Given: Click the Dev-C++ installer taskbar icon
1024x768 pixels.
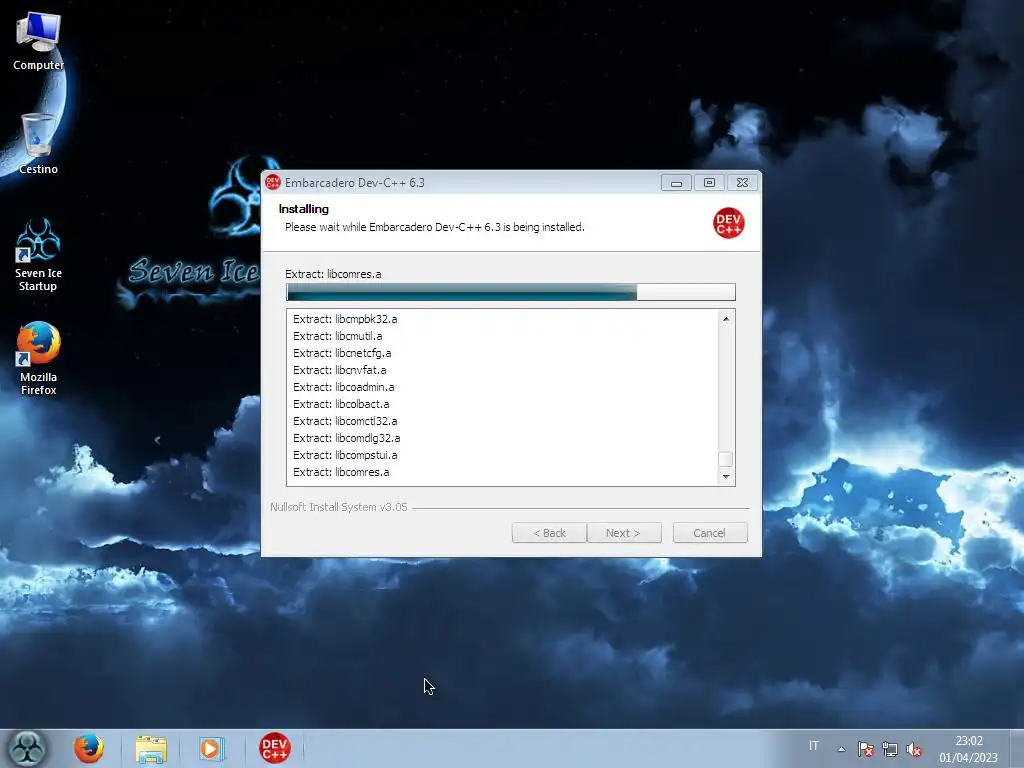Looking at the screenshot, I should tap(274, 748).
